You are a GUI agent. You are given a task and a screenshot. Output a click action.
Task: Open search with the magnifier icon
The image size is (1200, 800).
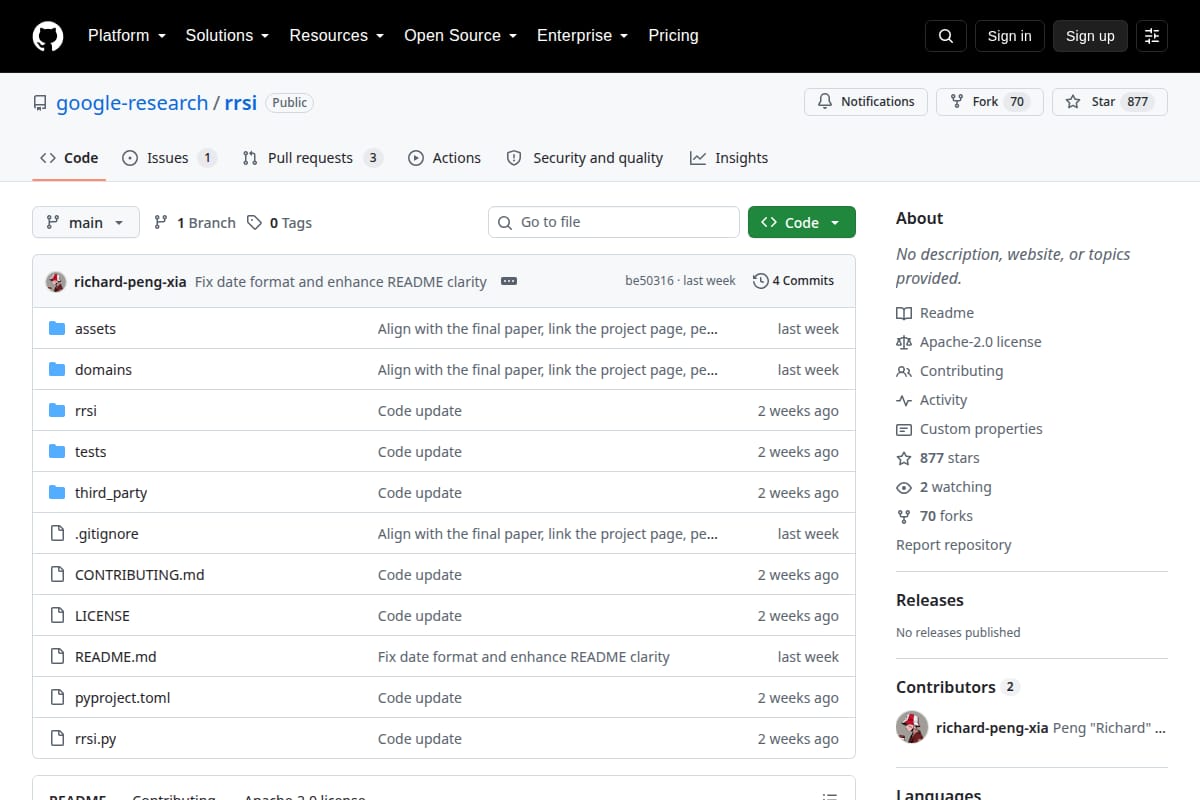(x=946, y=36)
